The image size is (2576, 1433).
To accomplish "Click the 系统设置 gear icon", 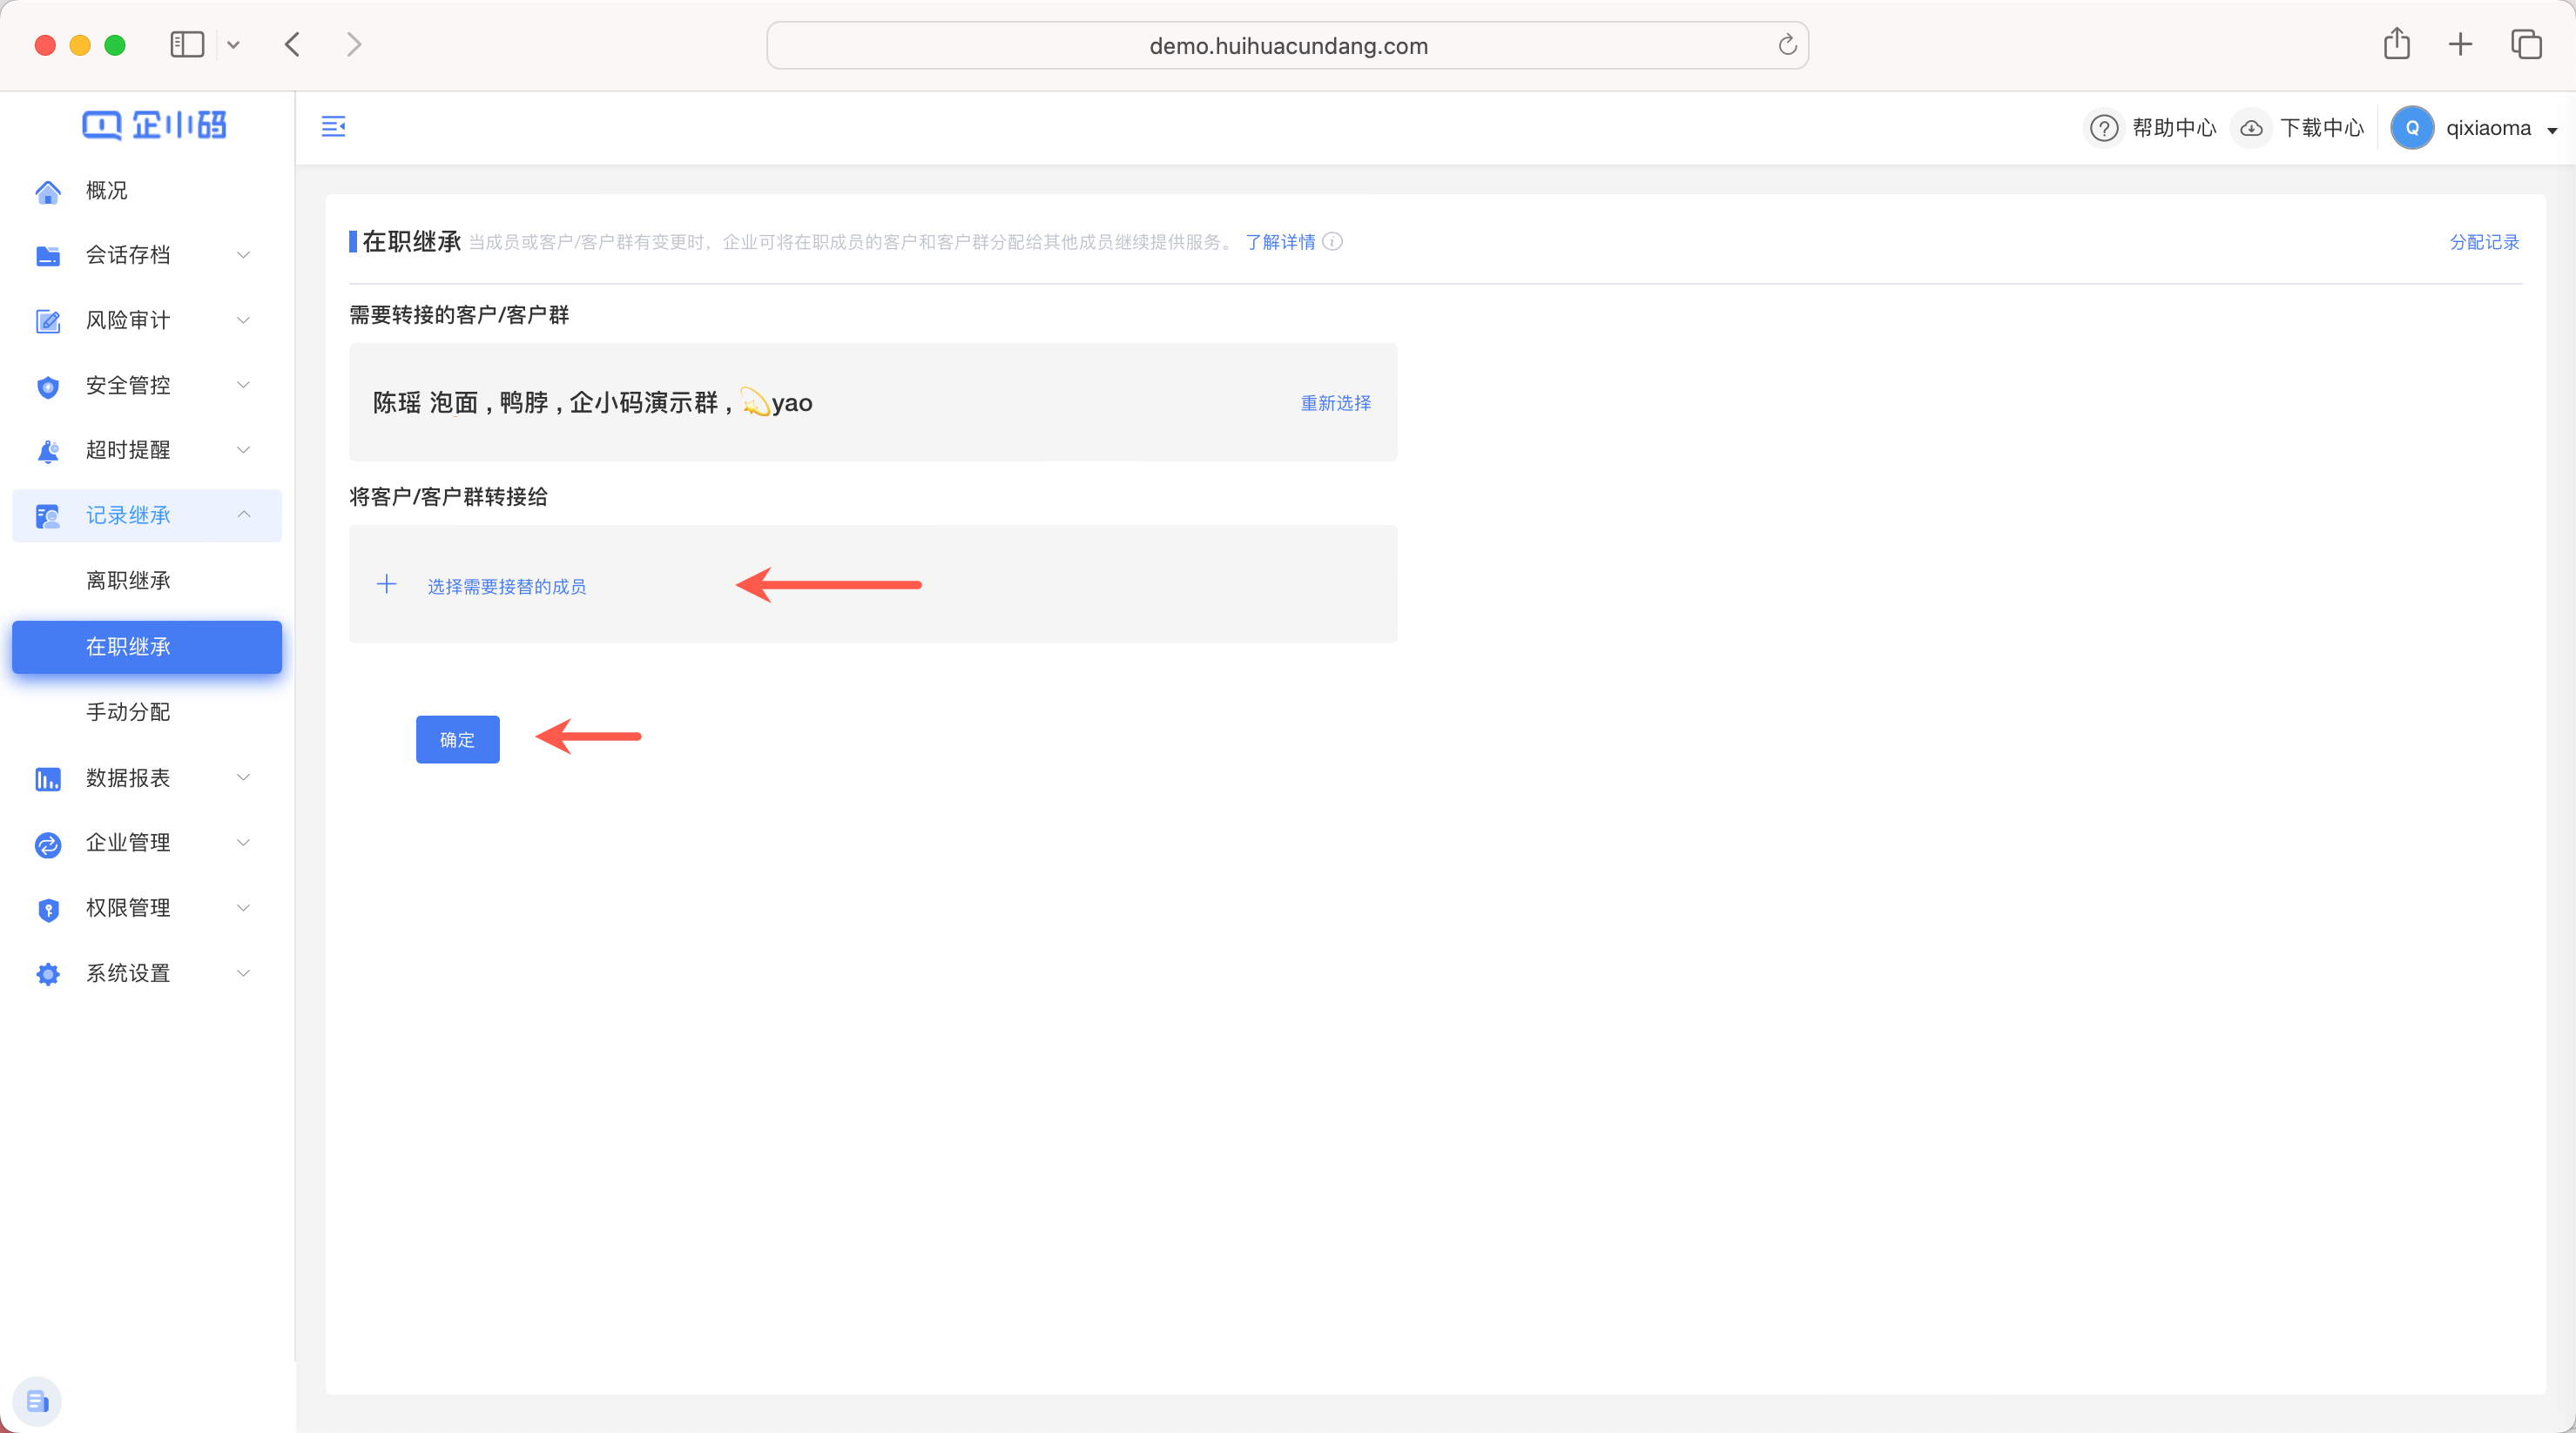I will tap(48, 974).
